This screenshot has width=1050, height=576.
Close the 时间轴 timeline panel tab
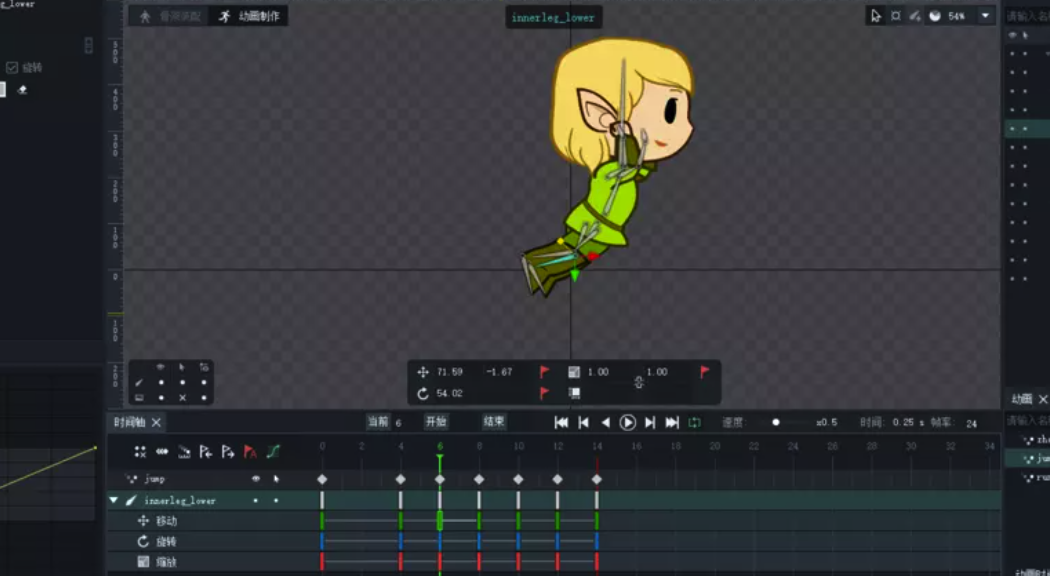(156, 422)
